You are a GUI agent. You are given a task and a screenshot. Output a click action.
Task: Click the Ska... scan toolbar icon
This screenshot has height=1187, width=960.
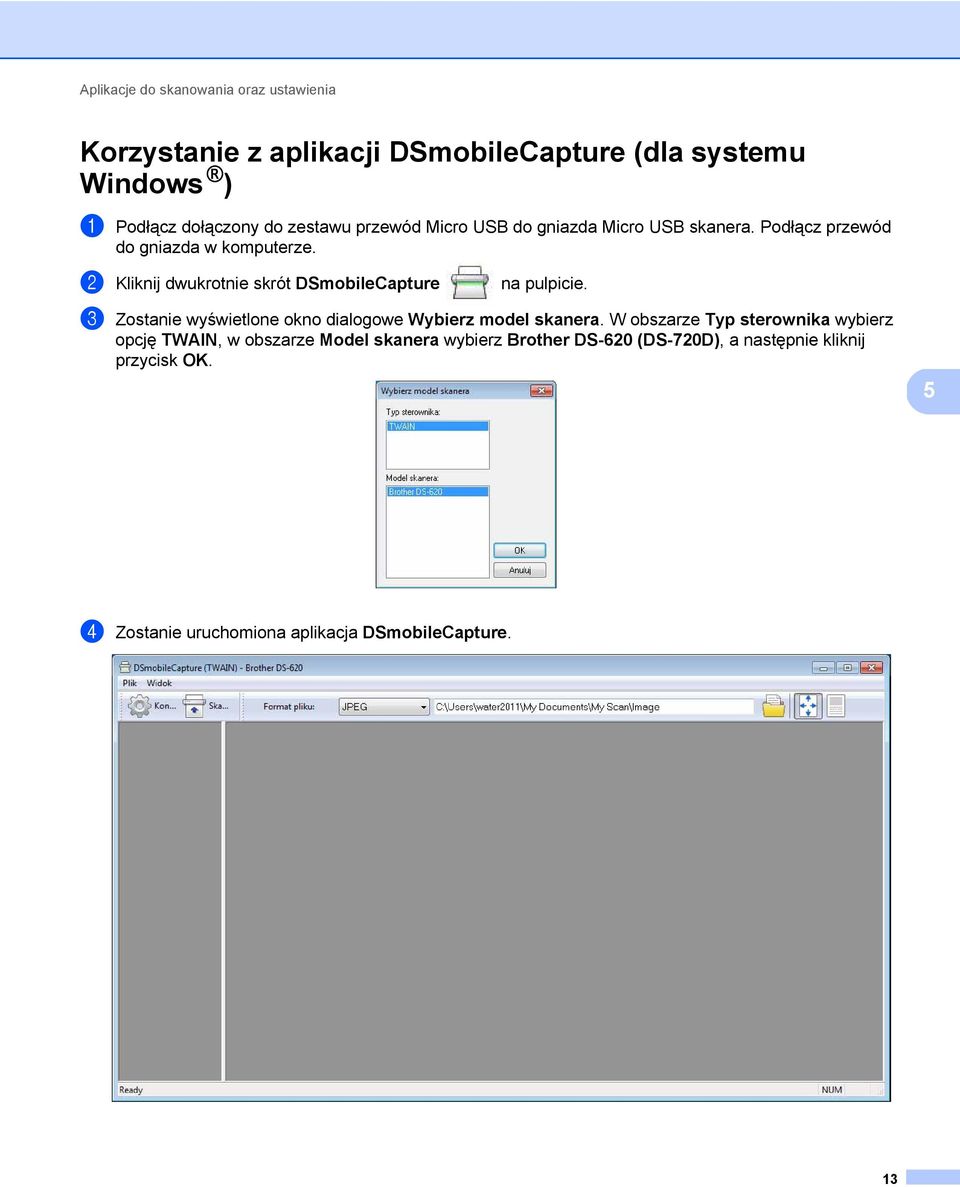[195, 706]
